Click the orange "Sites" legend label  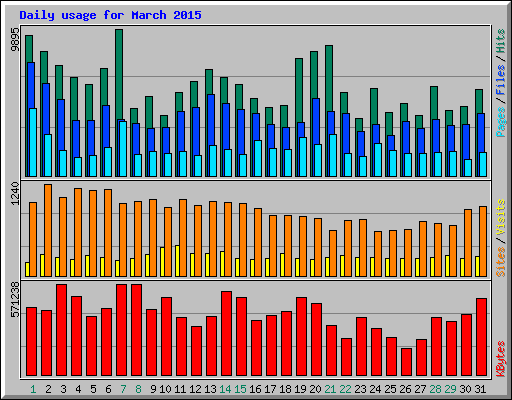(501, 262)
